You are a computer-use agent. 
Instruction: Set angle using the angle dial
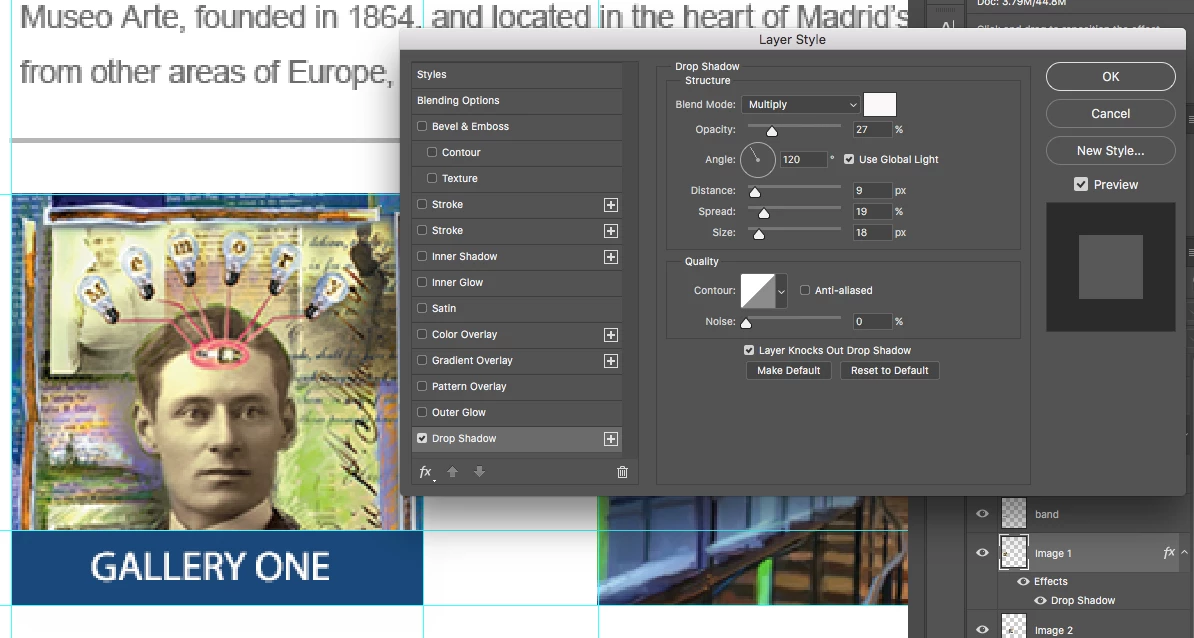[758, 159]
